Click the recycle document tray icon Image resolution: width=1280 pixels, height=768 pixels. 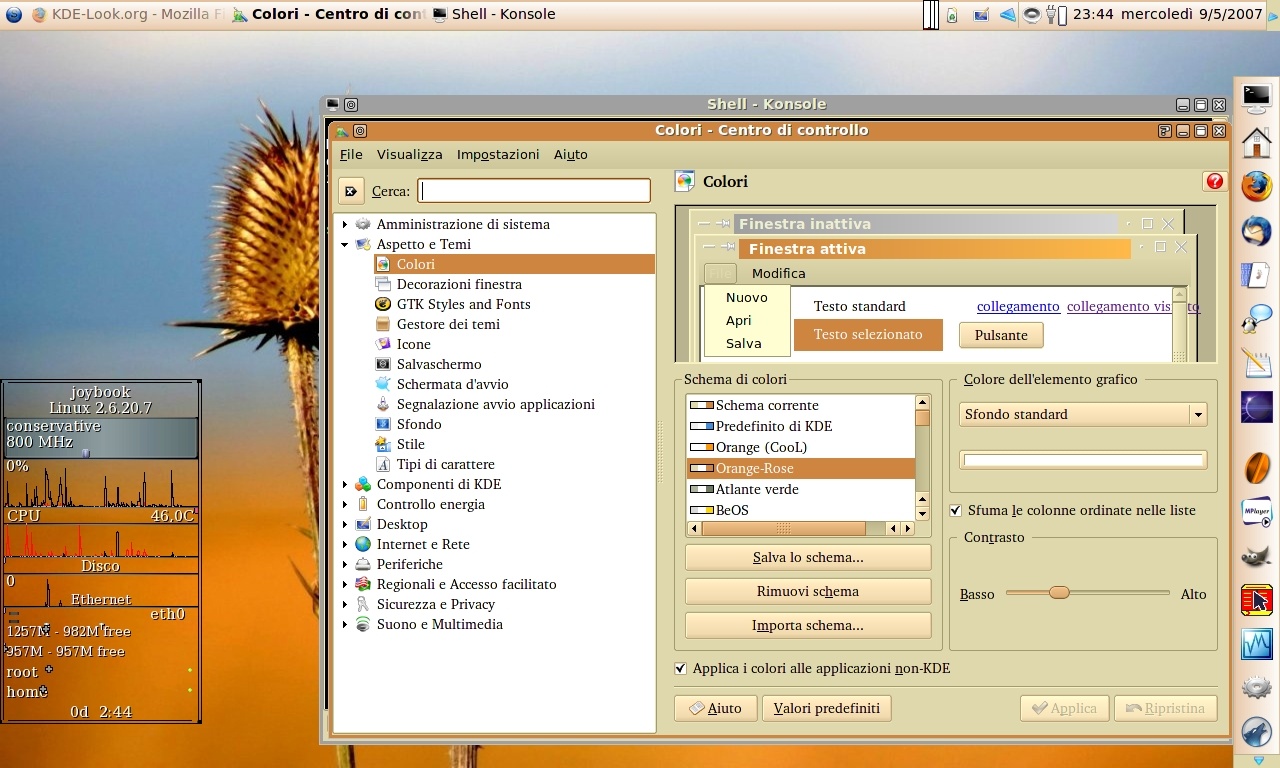[951, 14]
